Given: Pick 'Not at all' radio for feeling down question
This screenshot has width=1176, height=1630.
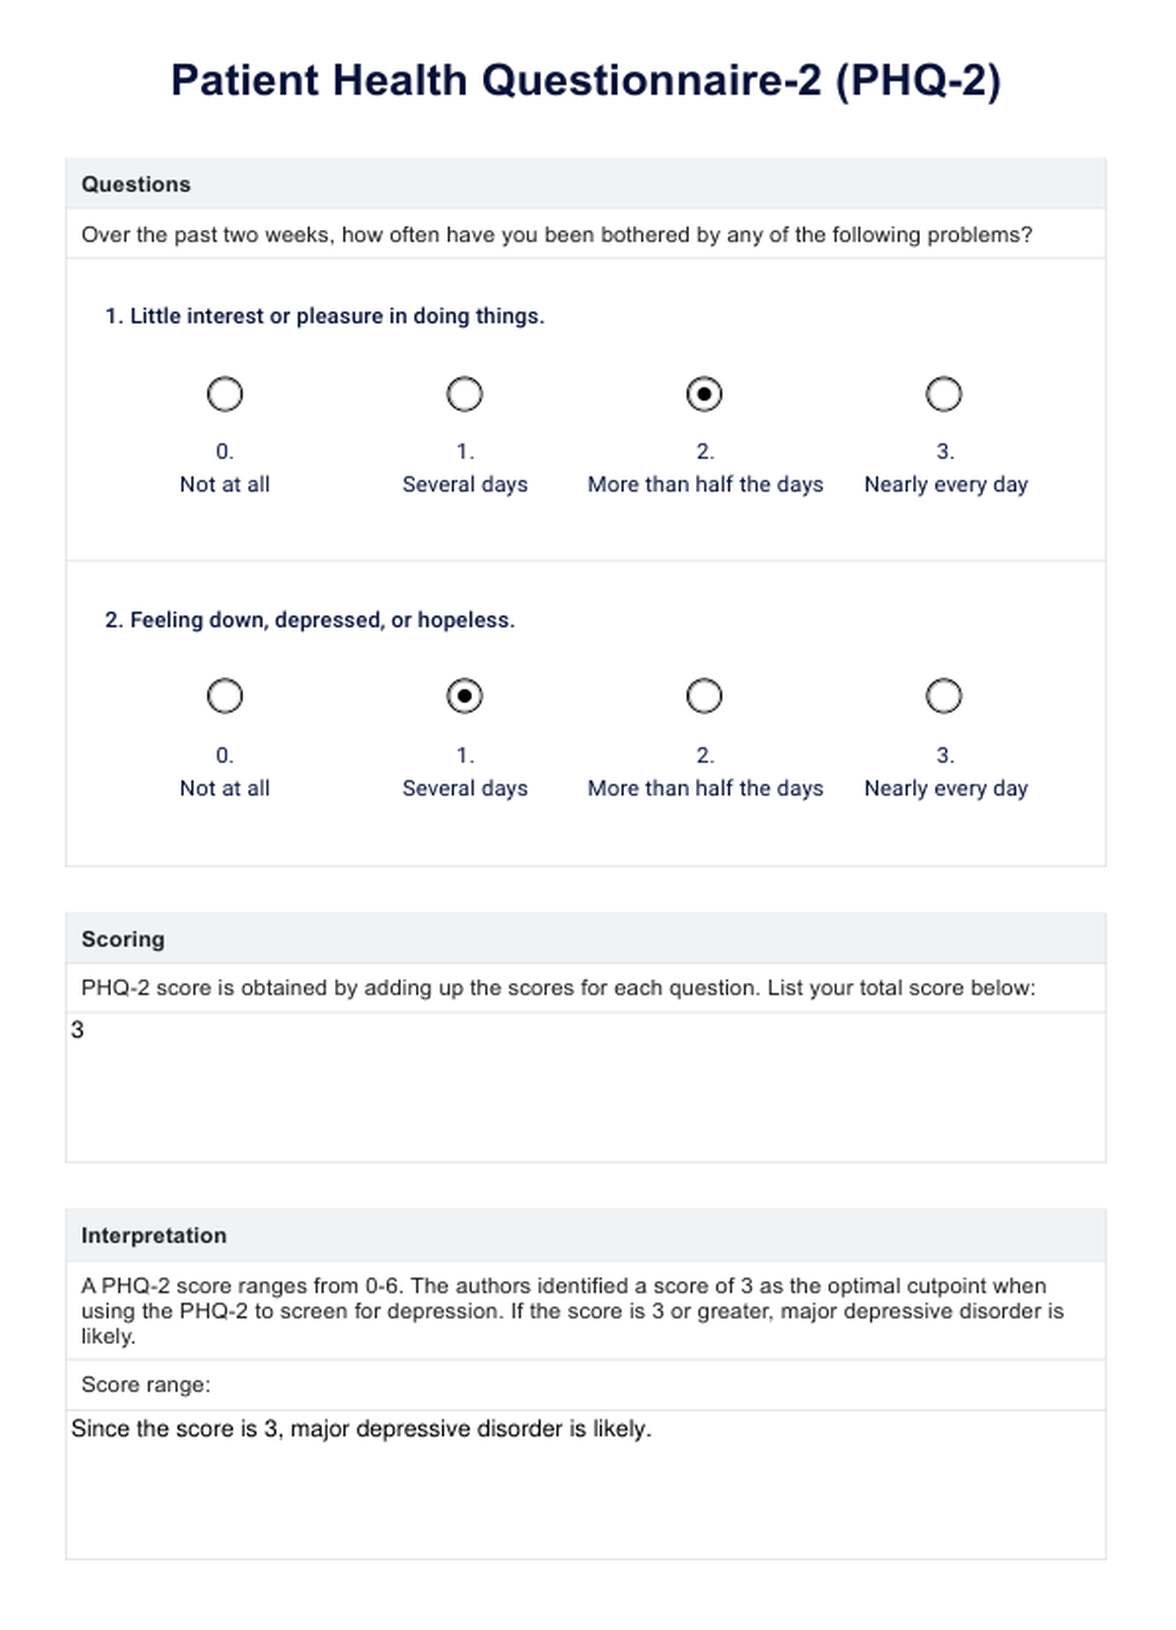Looking at the screenshot, I should tap(225, 696).
